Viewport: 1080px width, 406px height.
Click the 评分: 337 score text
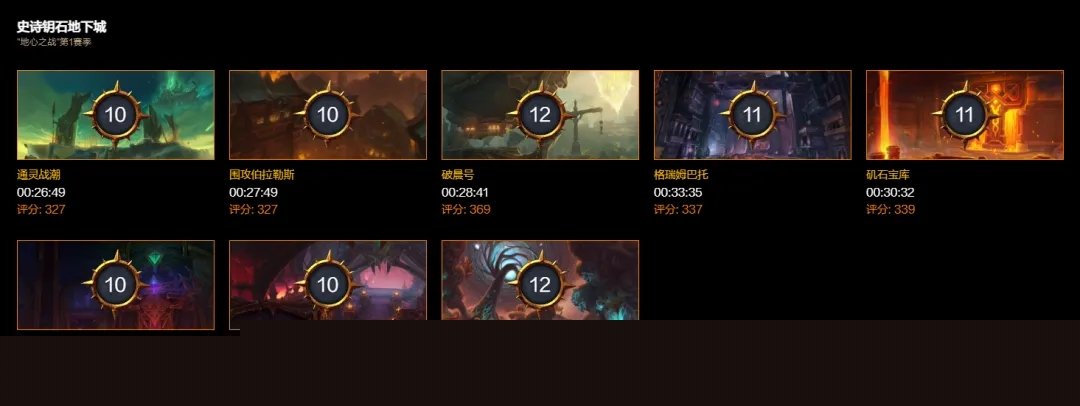[x=678, y=210]
